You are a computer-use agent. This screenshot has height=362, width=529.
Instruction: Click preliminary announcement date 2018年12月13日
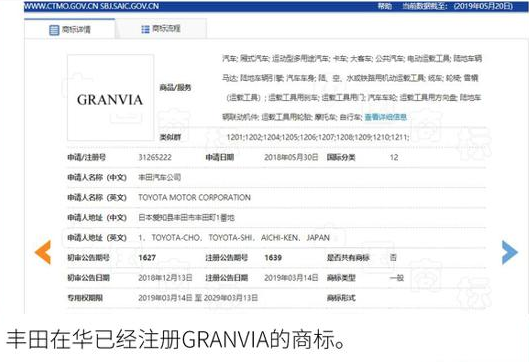[x=165, y=278]
